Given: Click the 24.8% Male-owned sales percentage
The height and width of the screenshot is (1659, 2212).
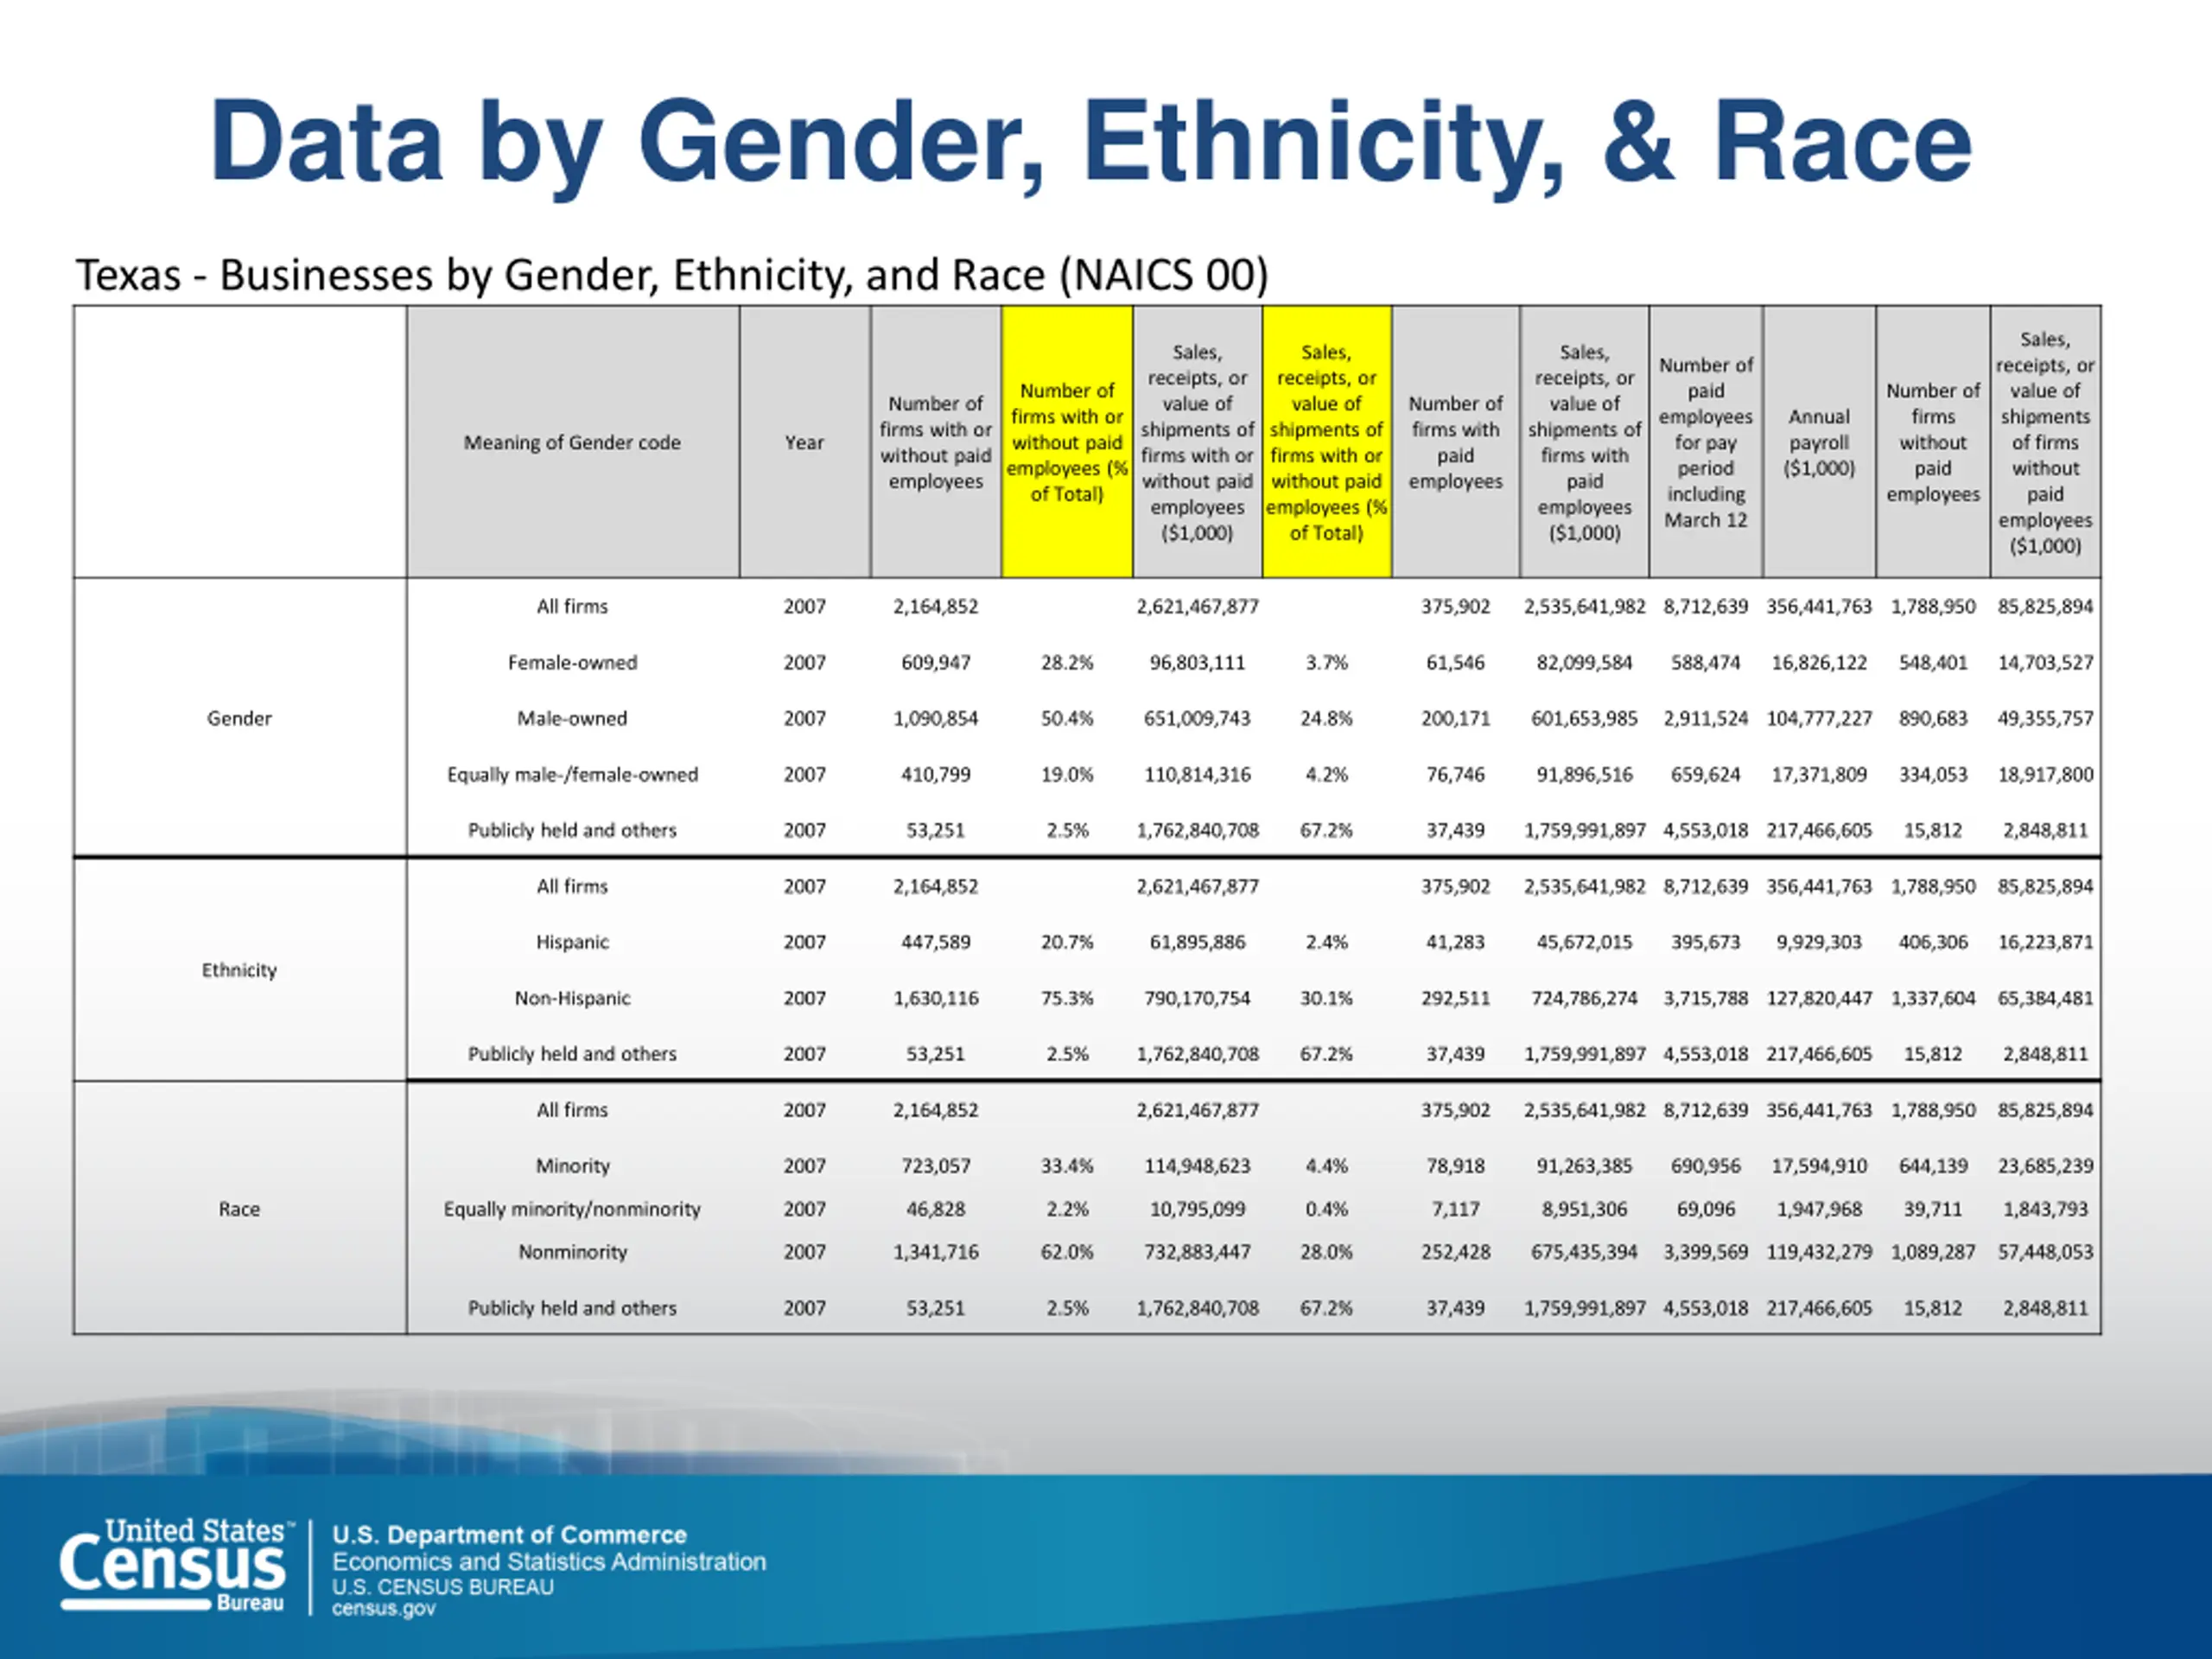Looking at the screenshot, I should click(x=1326, y=718).
